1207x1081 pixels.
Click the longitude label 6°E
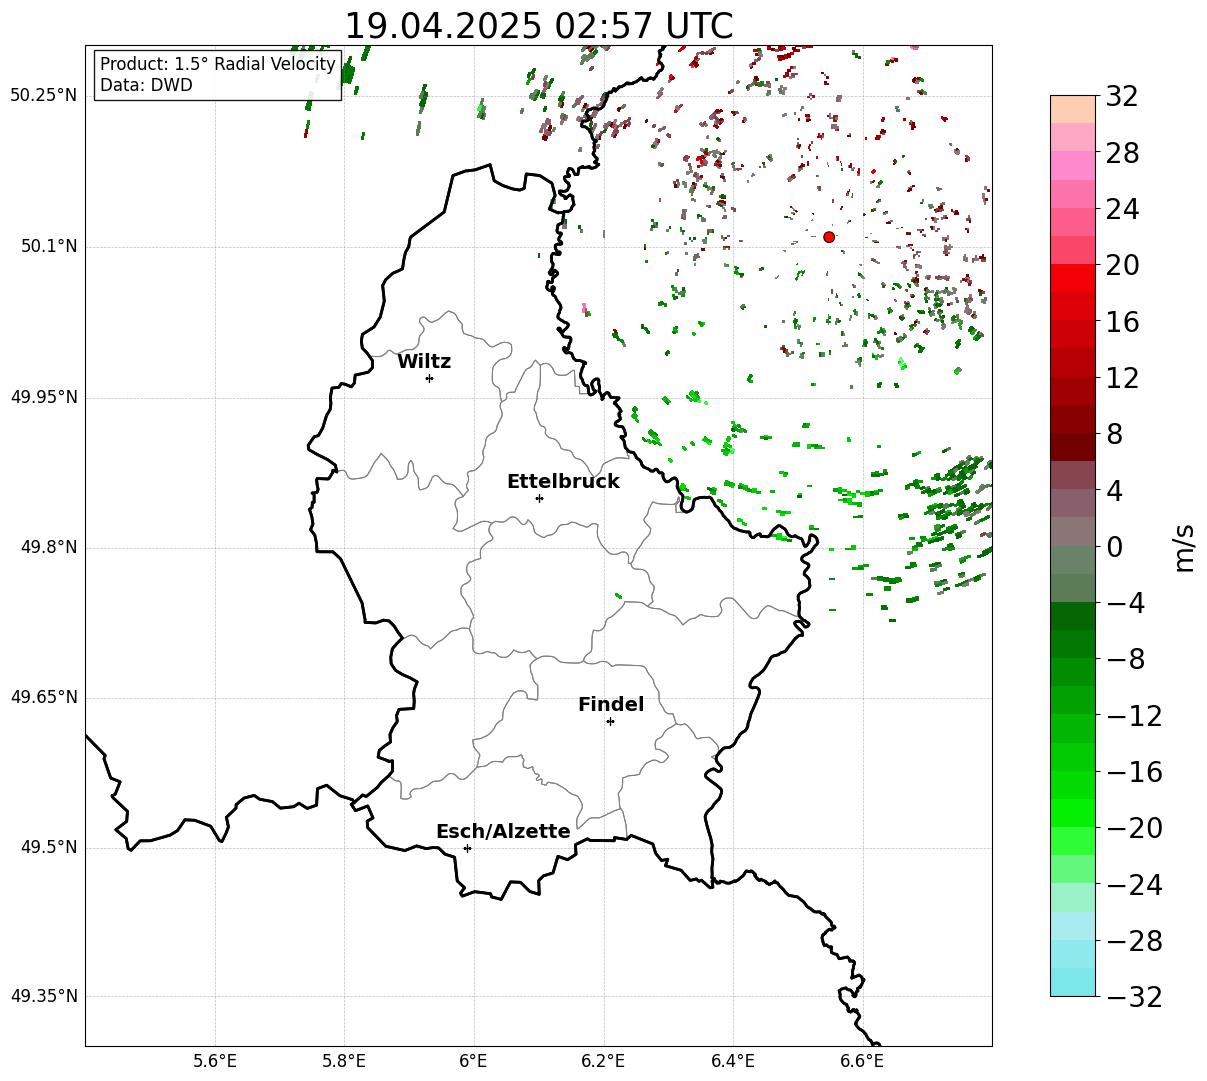click(474, 1060)
